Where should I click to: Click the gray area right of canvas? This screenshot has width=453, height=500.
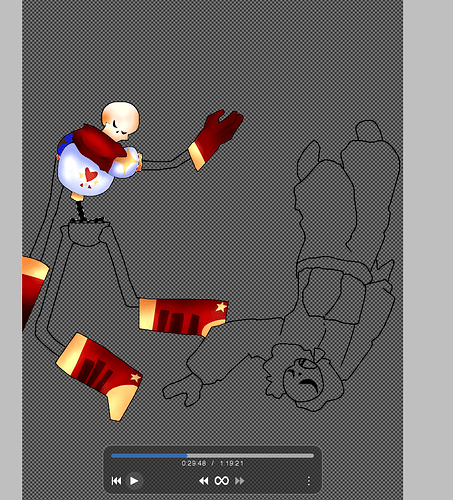pyautogui.click(x=428, y=250)
